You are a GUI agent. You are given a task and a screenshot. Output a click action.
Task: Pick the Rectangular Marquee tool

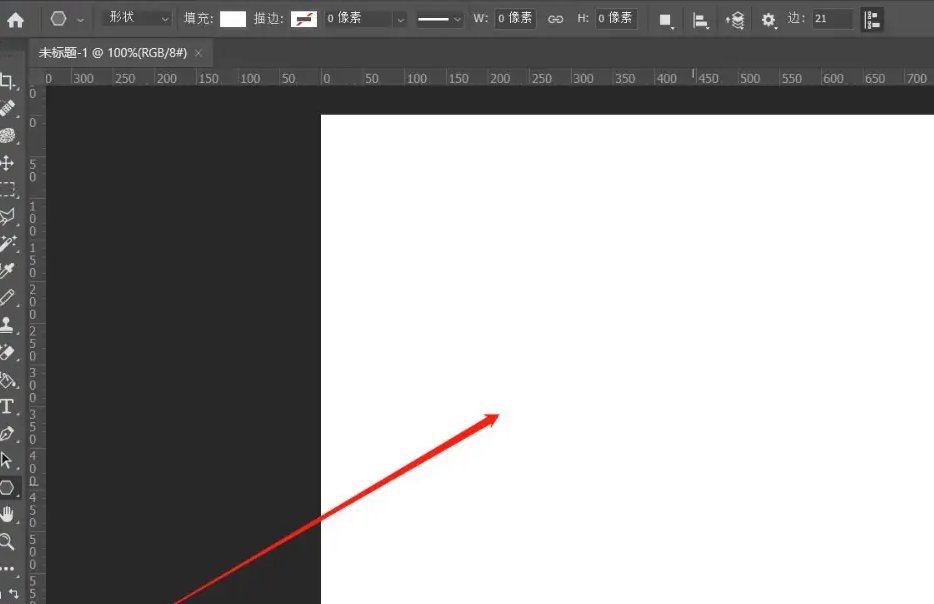7,190
